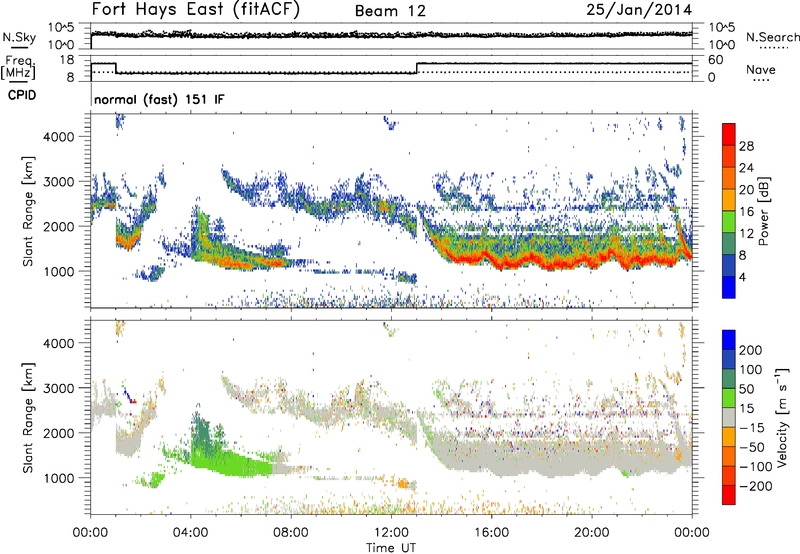The width and height of the screenshot is (800, 554).
Task: Click the Fort Hays East (fitACF) title
Action: (196, 9)
